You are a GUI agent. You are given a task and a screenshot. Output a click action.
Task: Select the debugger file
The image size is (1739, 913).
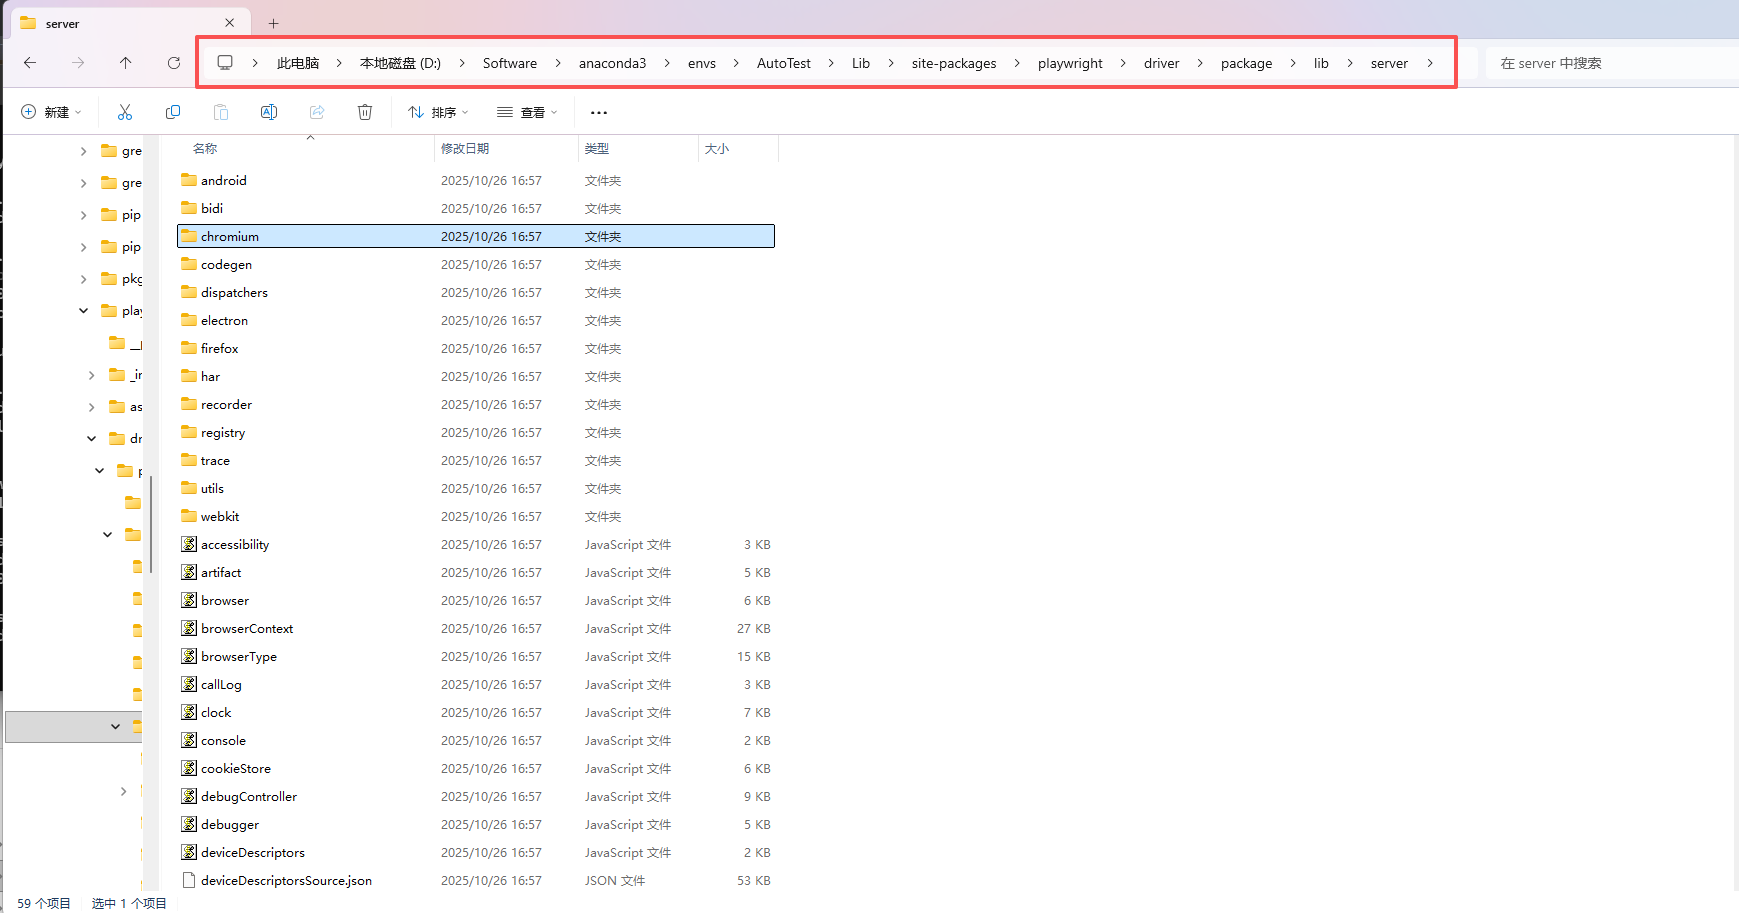(230, 825)
